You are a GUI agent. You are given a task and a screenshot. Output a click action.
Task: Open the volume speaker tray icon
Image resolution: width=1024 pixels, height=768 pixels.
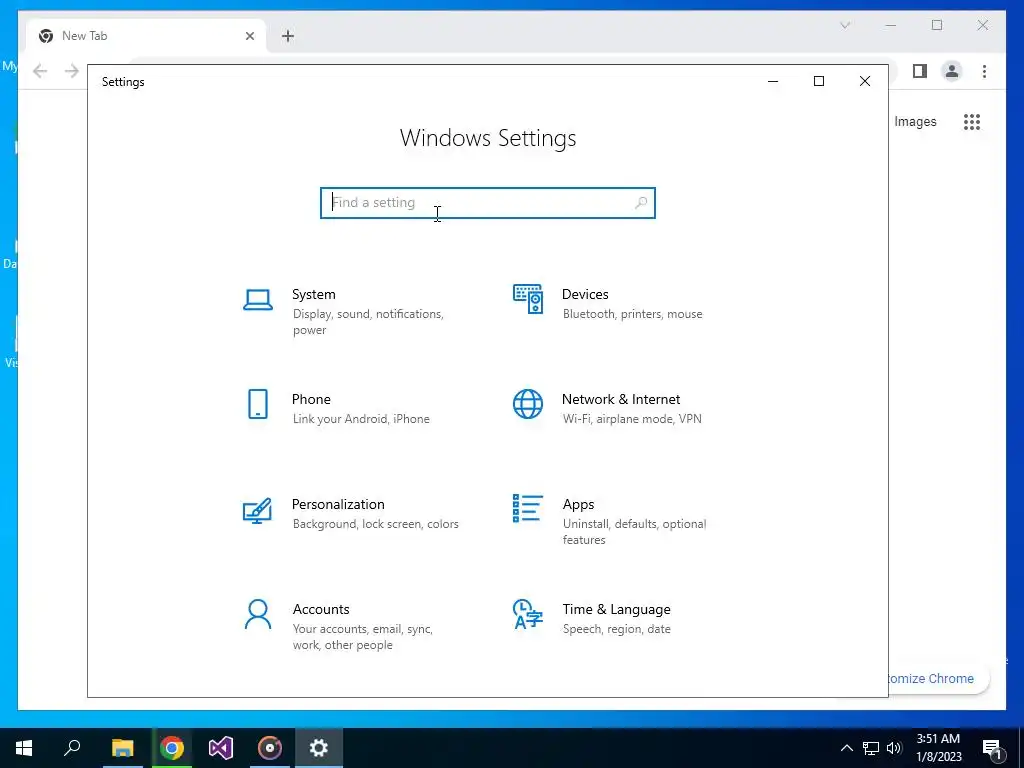pos(894,748)
